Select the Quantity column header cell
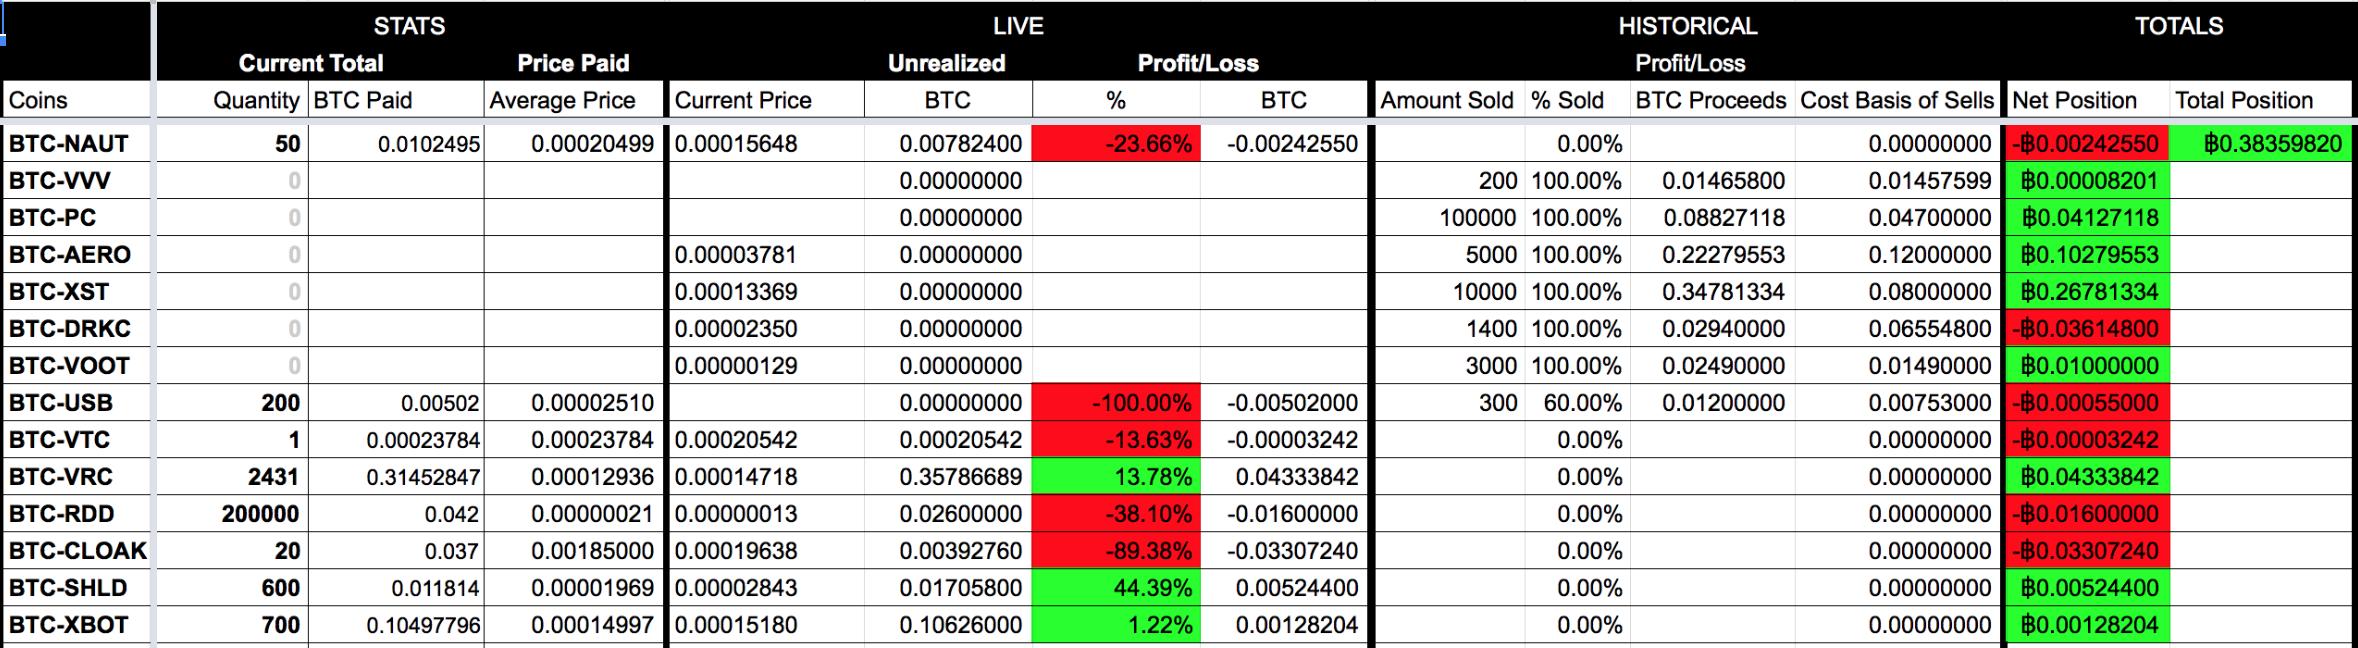The image size is (2358, 648). coord(255,100)
